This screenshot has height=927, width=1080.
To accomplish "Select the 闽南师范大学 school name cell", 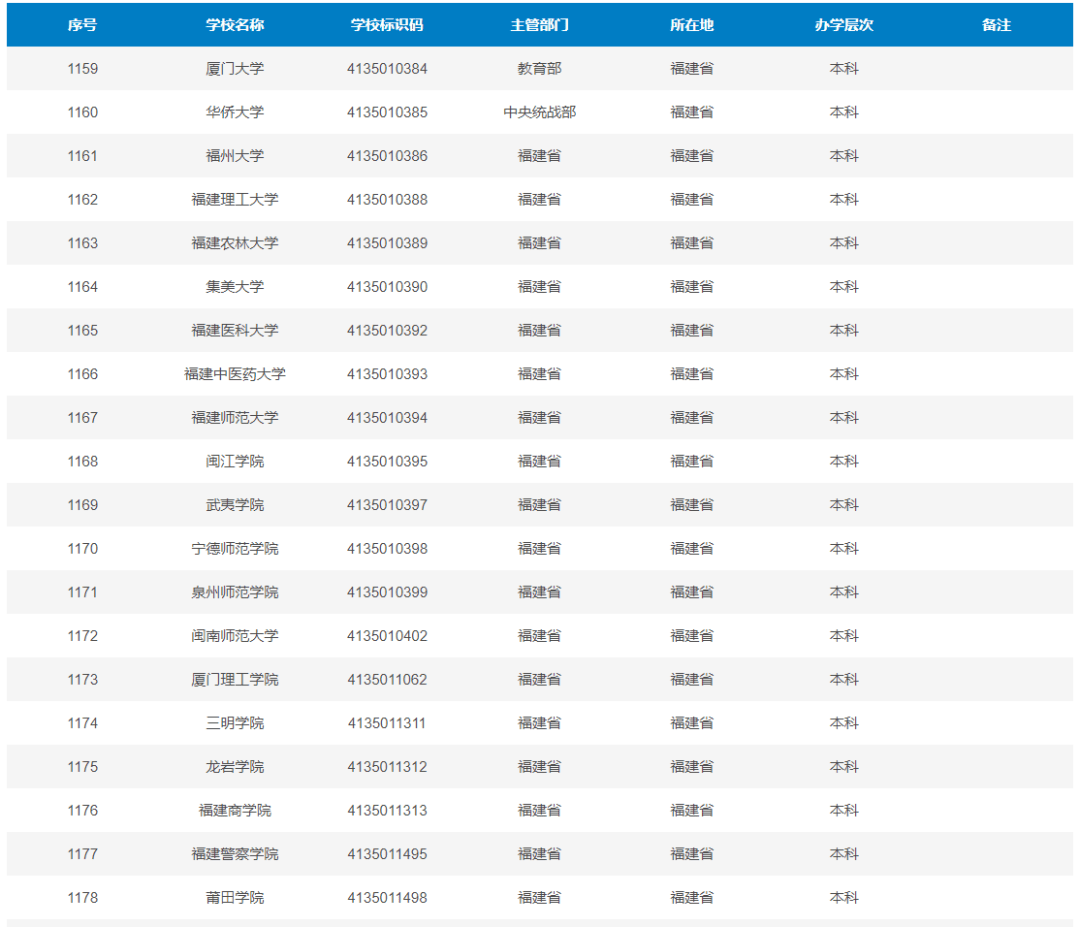I will (x=235, y=636).
